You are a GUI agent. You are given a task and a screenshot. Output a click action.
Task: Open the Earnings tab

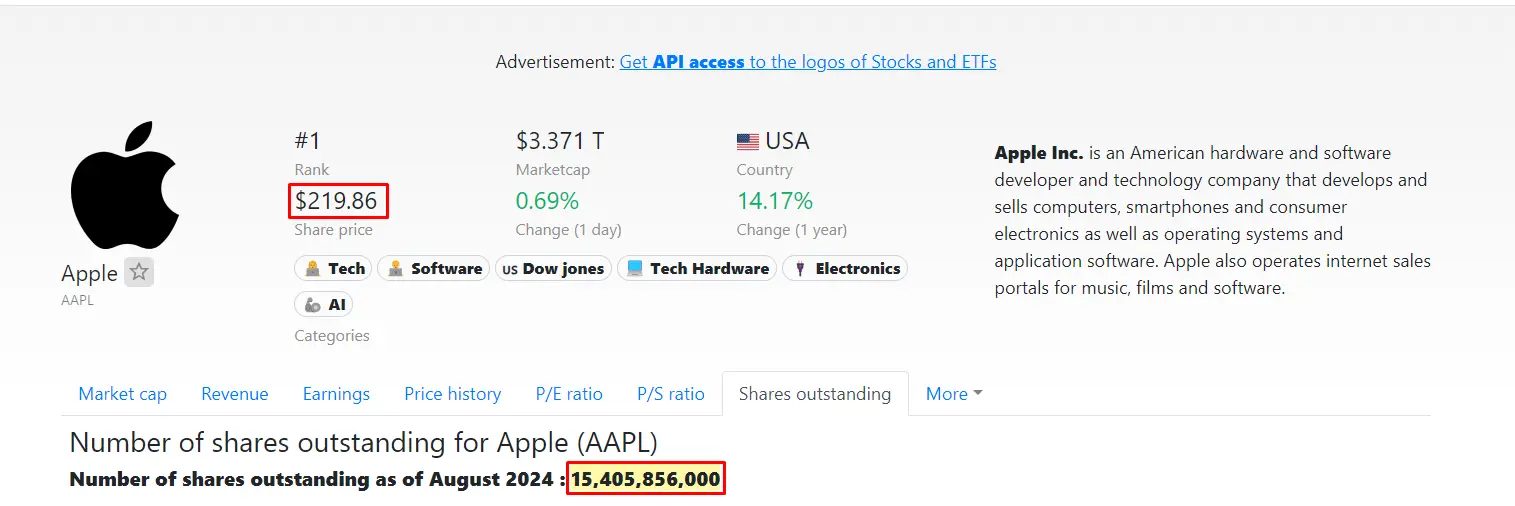coord(336,394)
